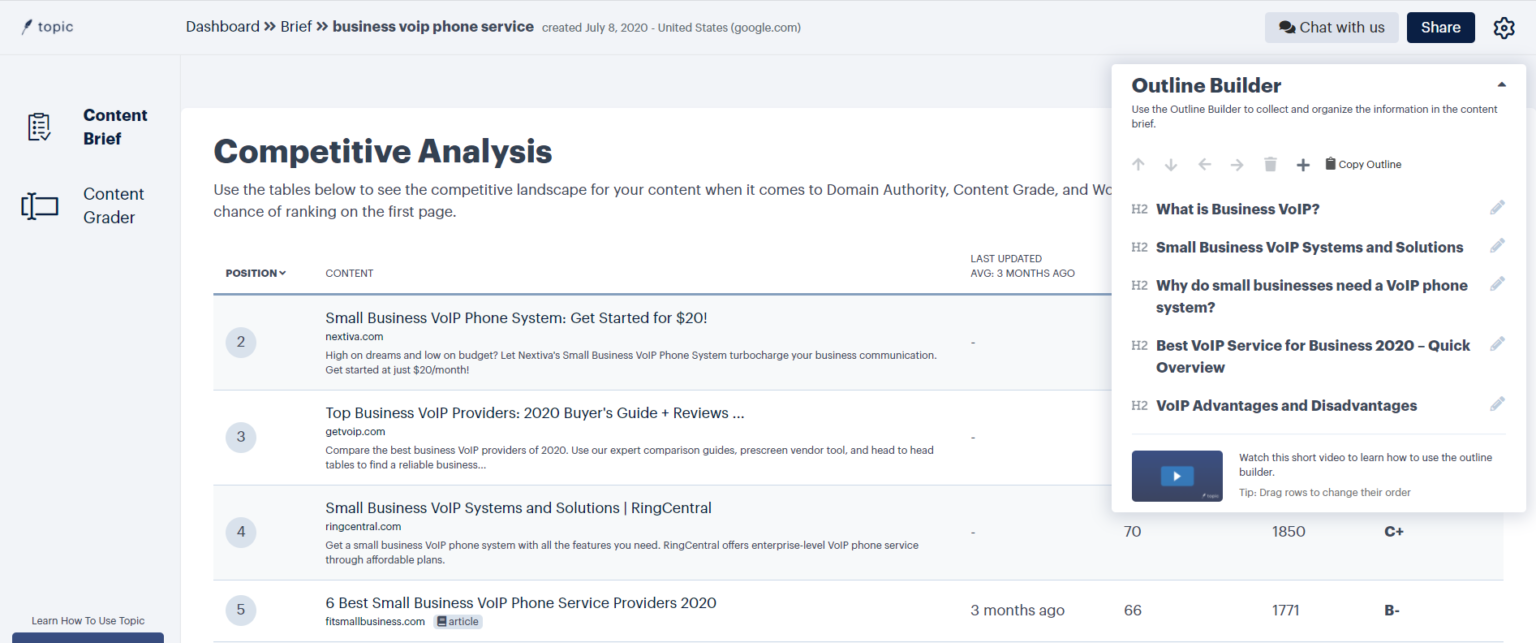Click the CONTENT column header

point(349,273)
